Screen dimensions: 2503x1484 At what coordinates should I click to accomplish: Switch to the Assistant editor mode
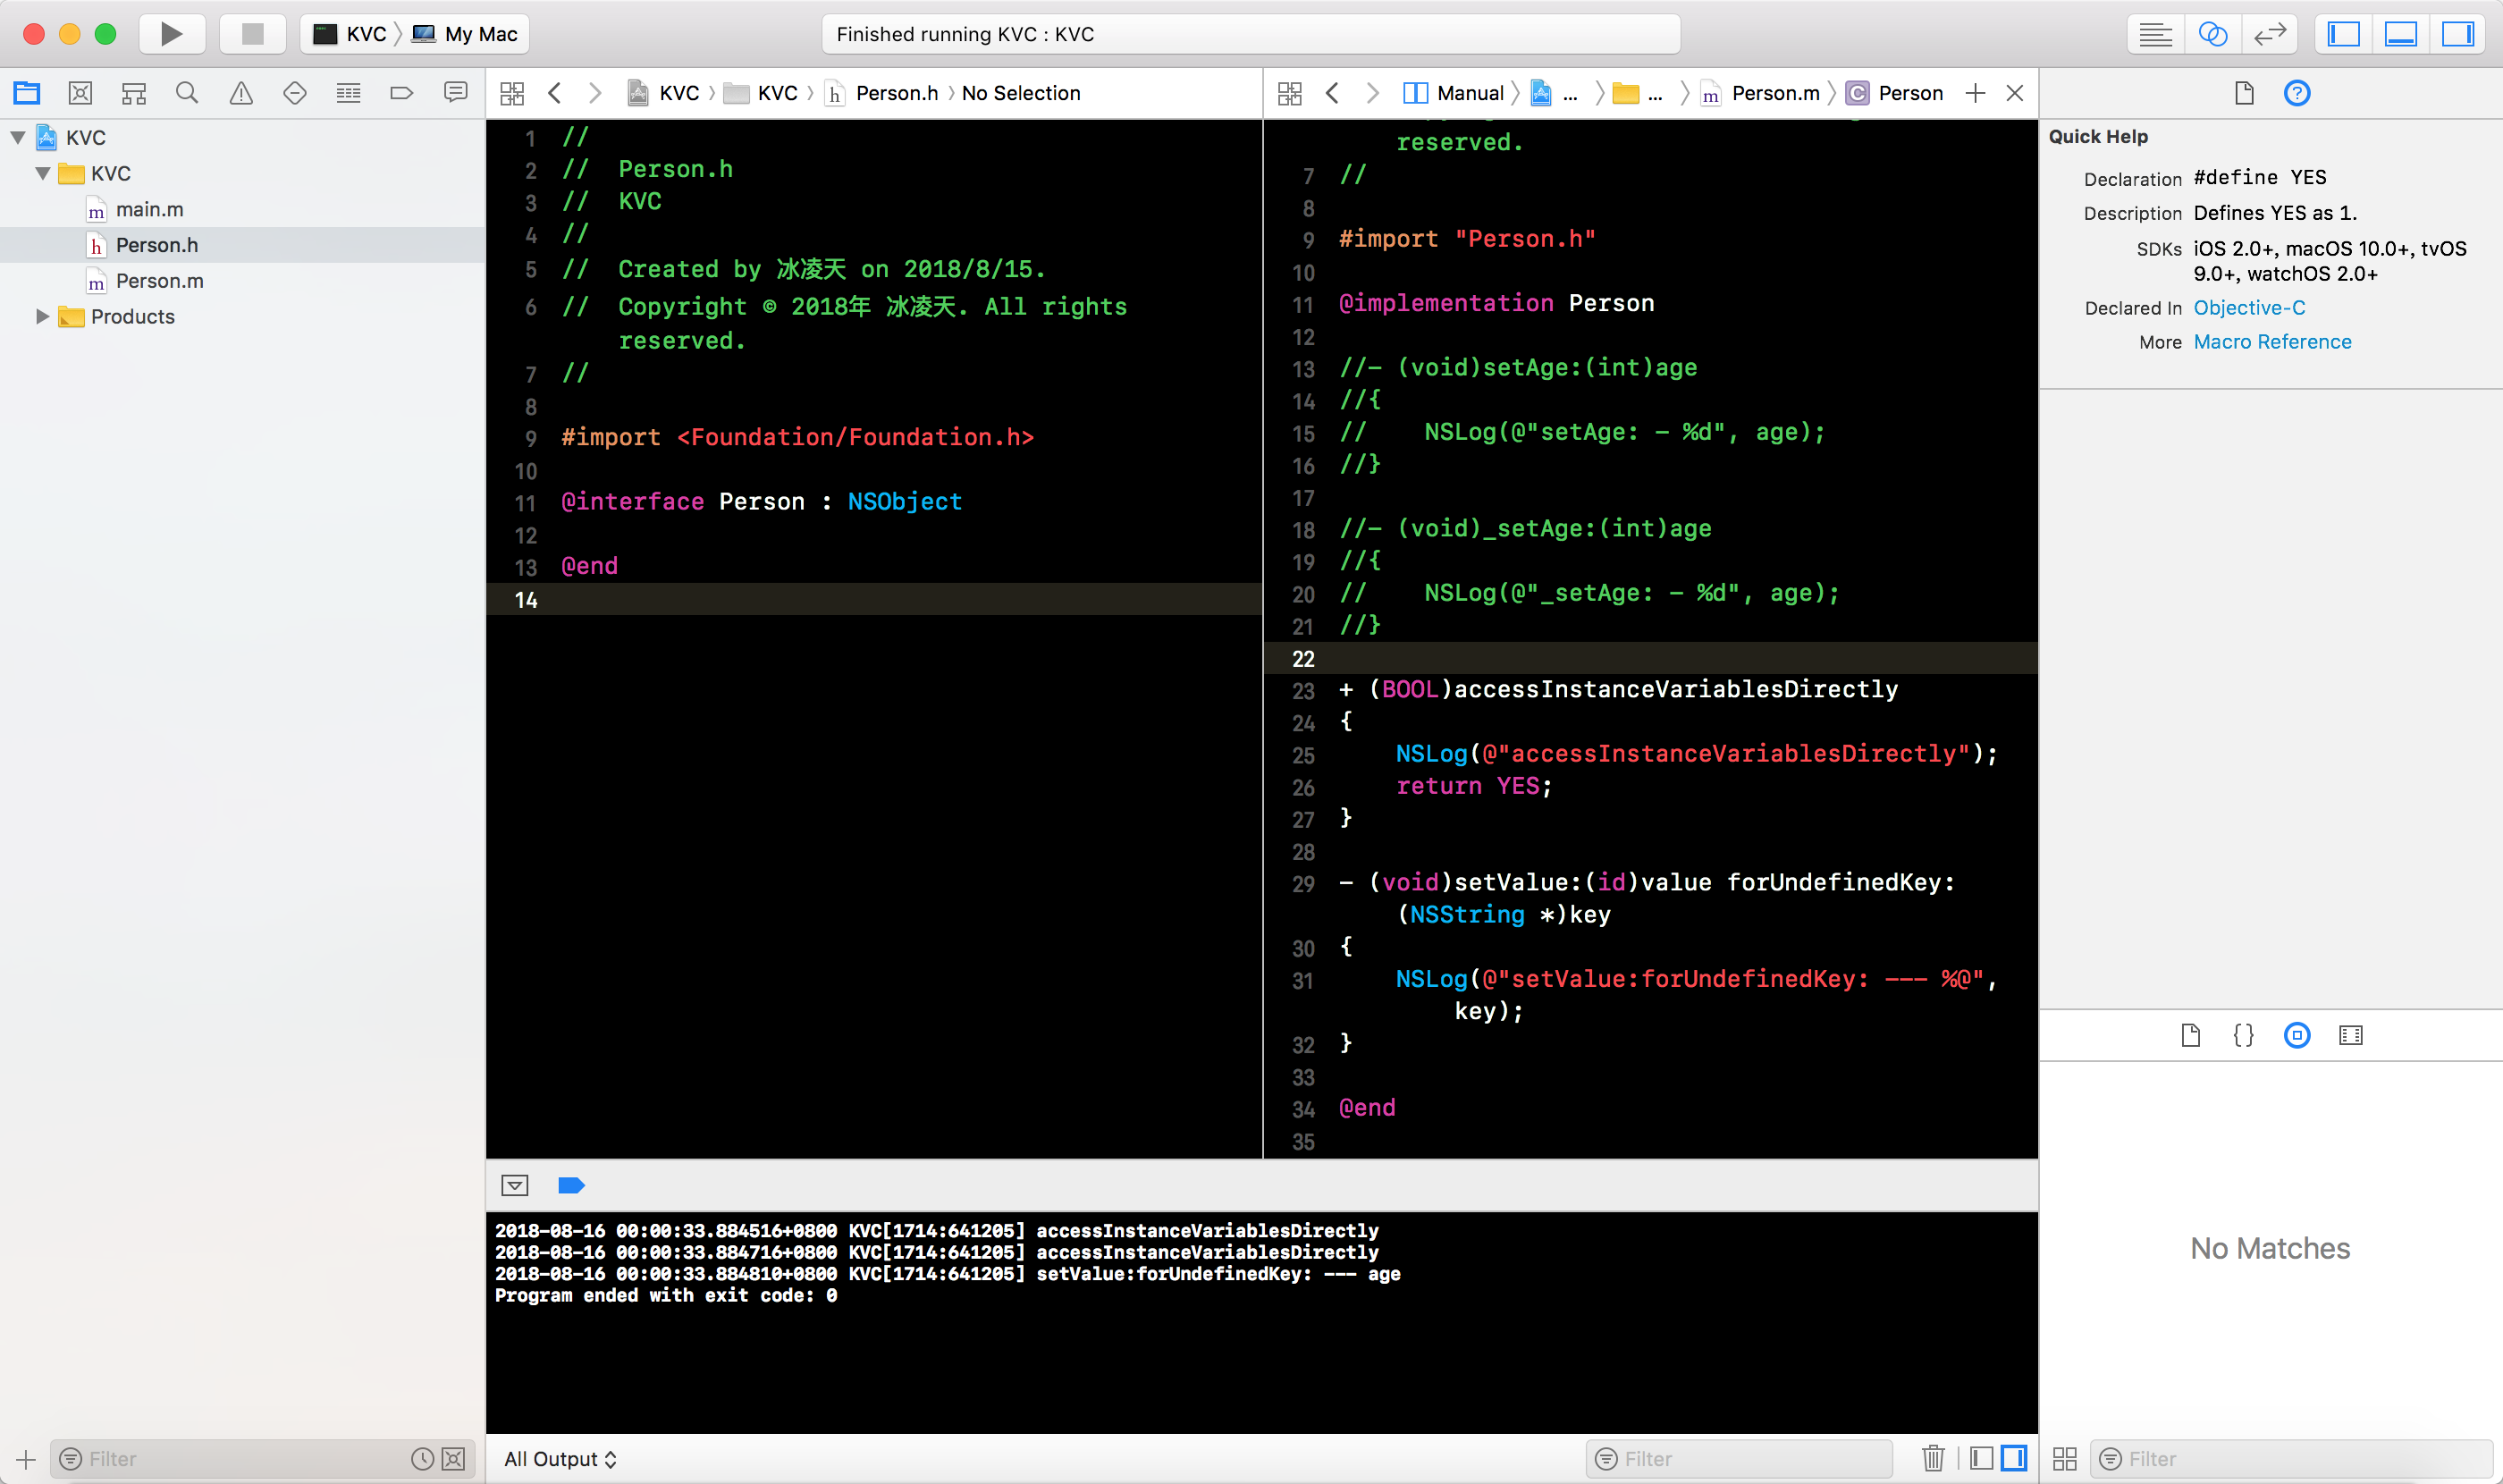point(2212,34)
